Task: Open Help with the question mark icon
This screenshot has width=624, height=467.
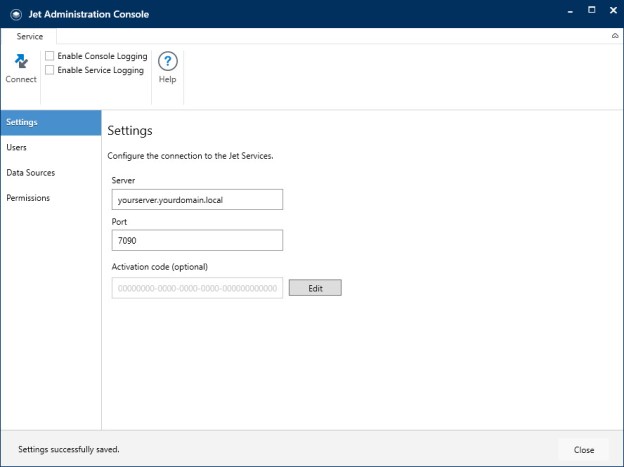Action: 168,61
